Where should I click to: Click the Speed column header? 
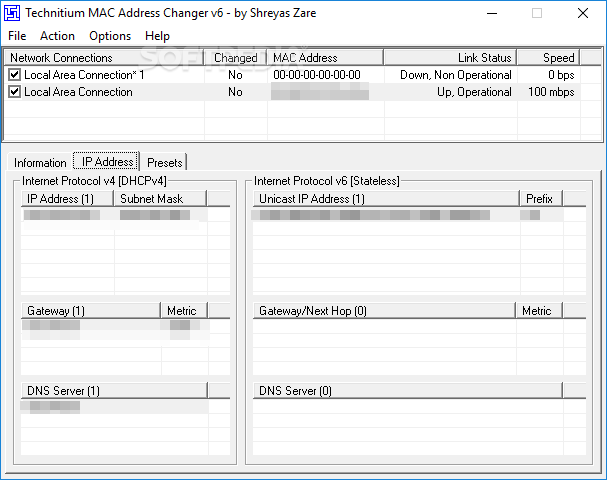(549, 58)
